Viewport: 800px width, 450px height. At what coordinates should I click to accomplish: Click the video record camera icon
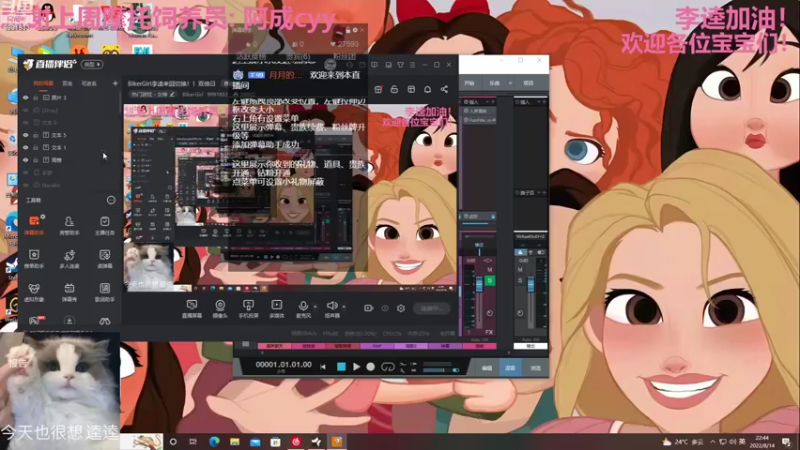pyautogui.click(x=368, y=308)
